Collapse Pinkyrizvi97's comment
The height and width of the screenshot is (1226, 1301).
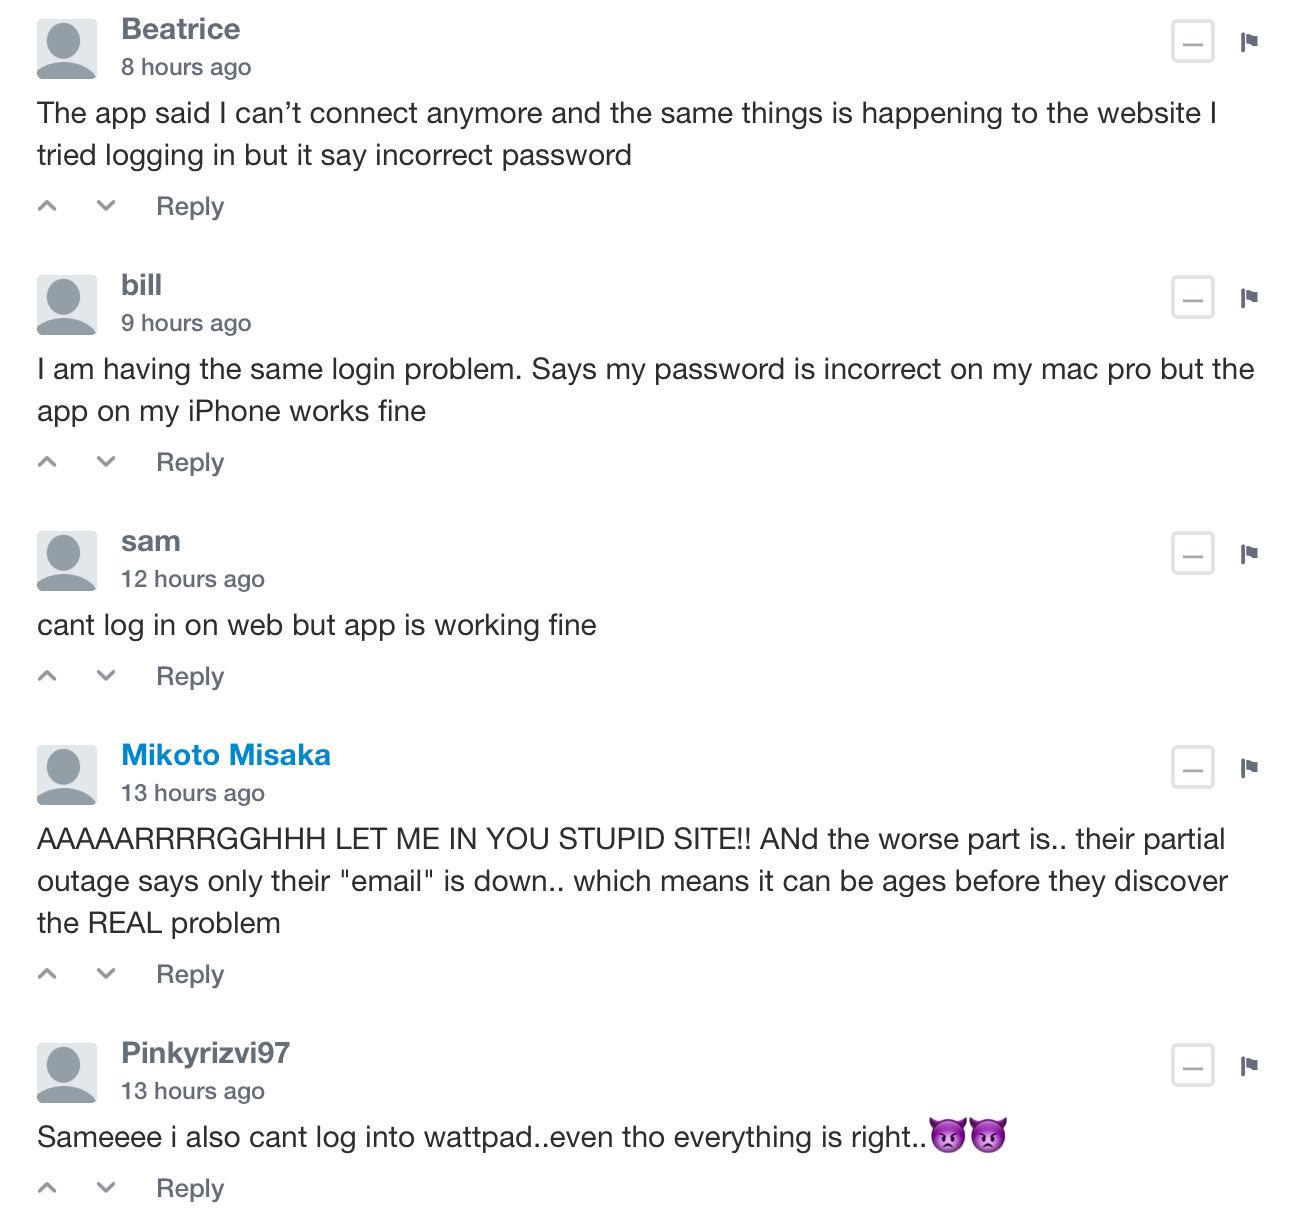[x=1192, y=1066]
